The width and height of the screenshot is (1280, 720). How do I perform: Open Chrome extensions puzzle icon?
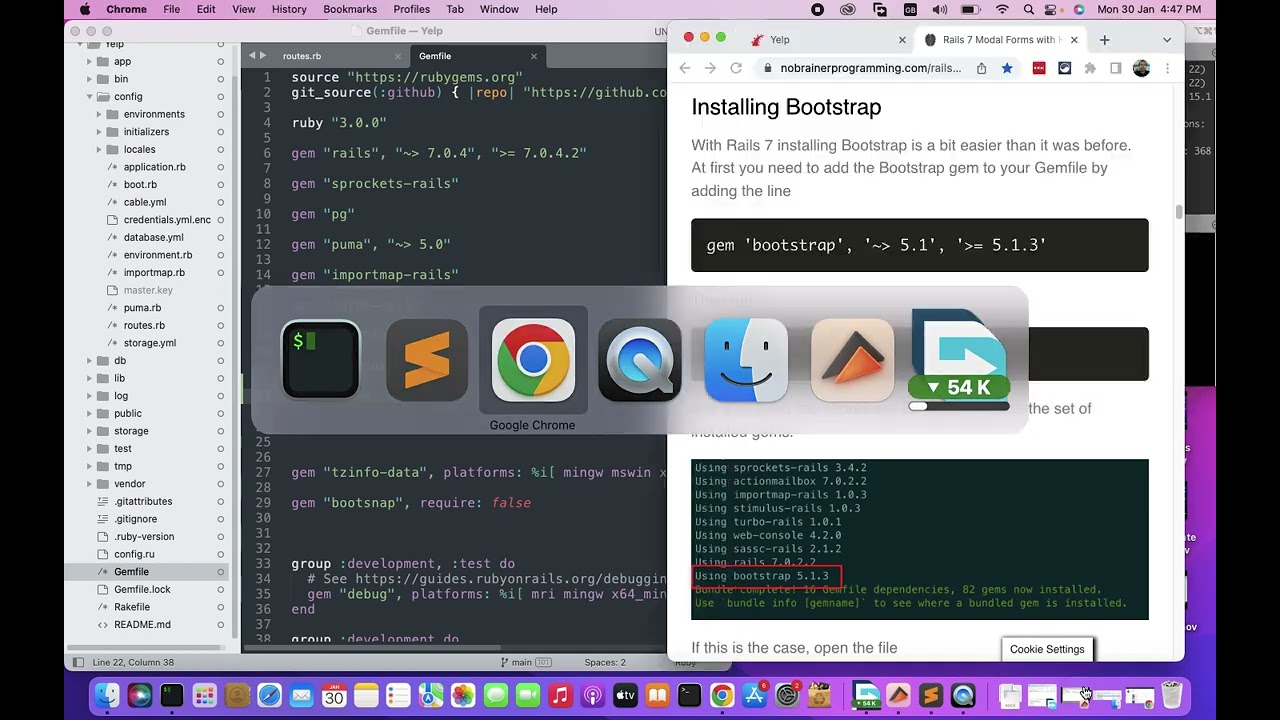[x=1090, y=68]
